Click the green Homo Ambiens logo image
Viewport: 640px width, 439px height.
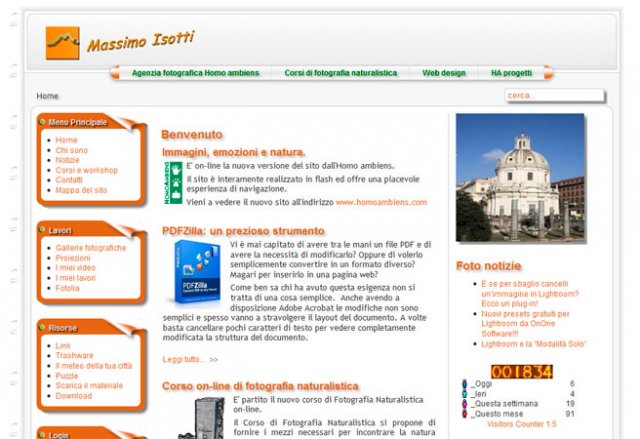pos(173,183)
